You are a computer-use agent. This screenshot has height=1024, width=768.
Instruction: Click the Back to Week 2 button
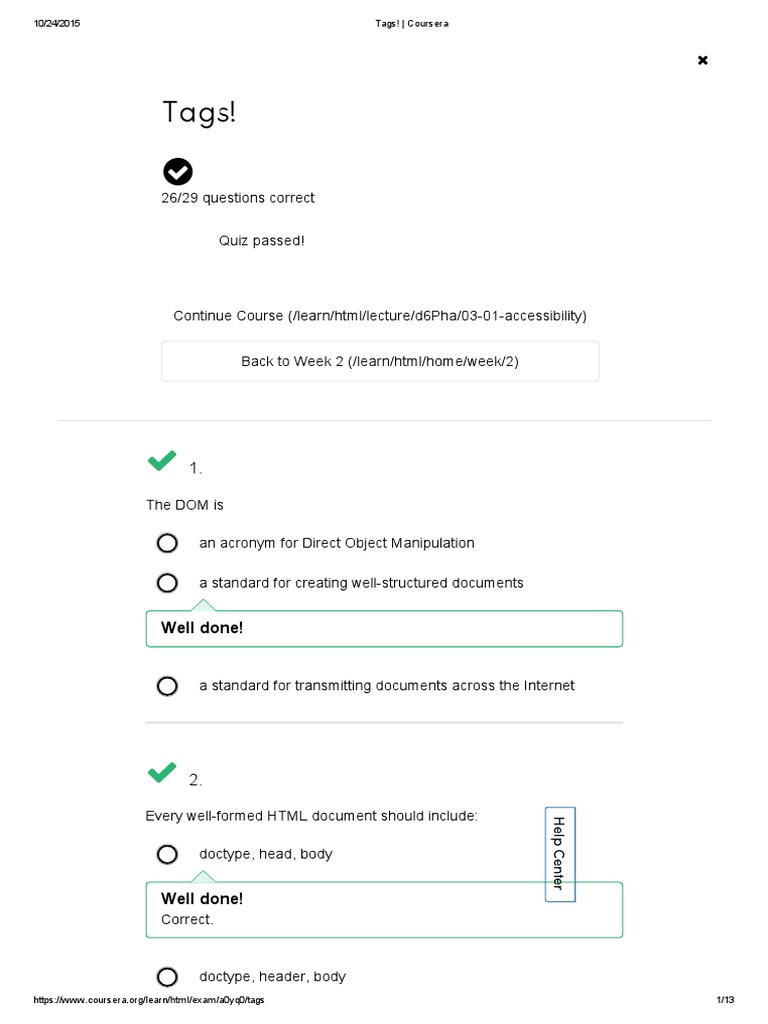380,361
